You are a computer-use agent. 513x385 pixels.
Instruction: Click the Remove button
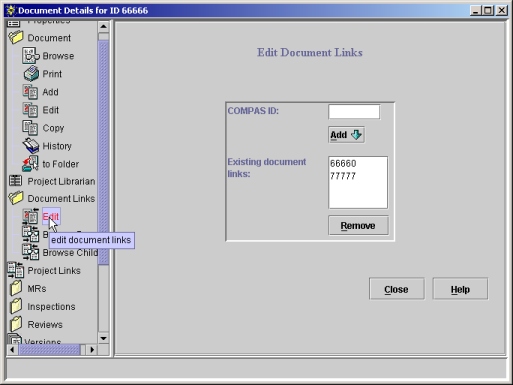point(358,226)
